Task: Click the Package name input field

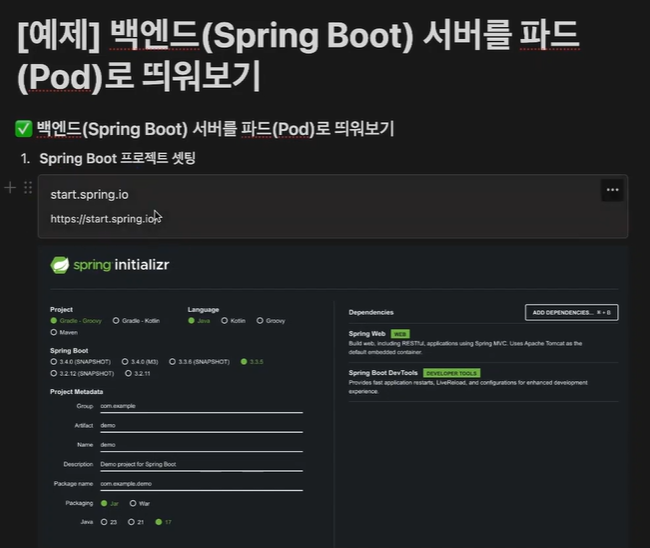Action: pyautogui.click(x=201, y=485)
